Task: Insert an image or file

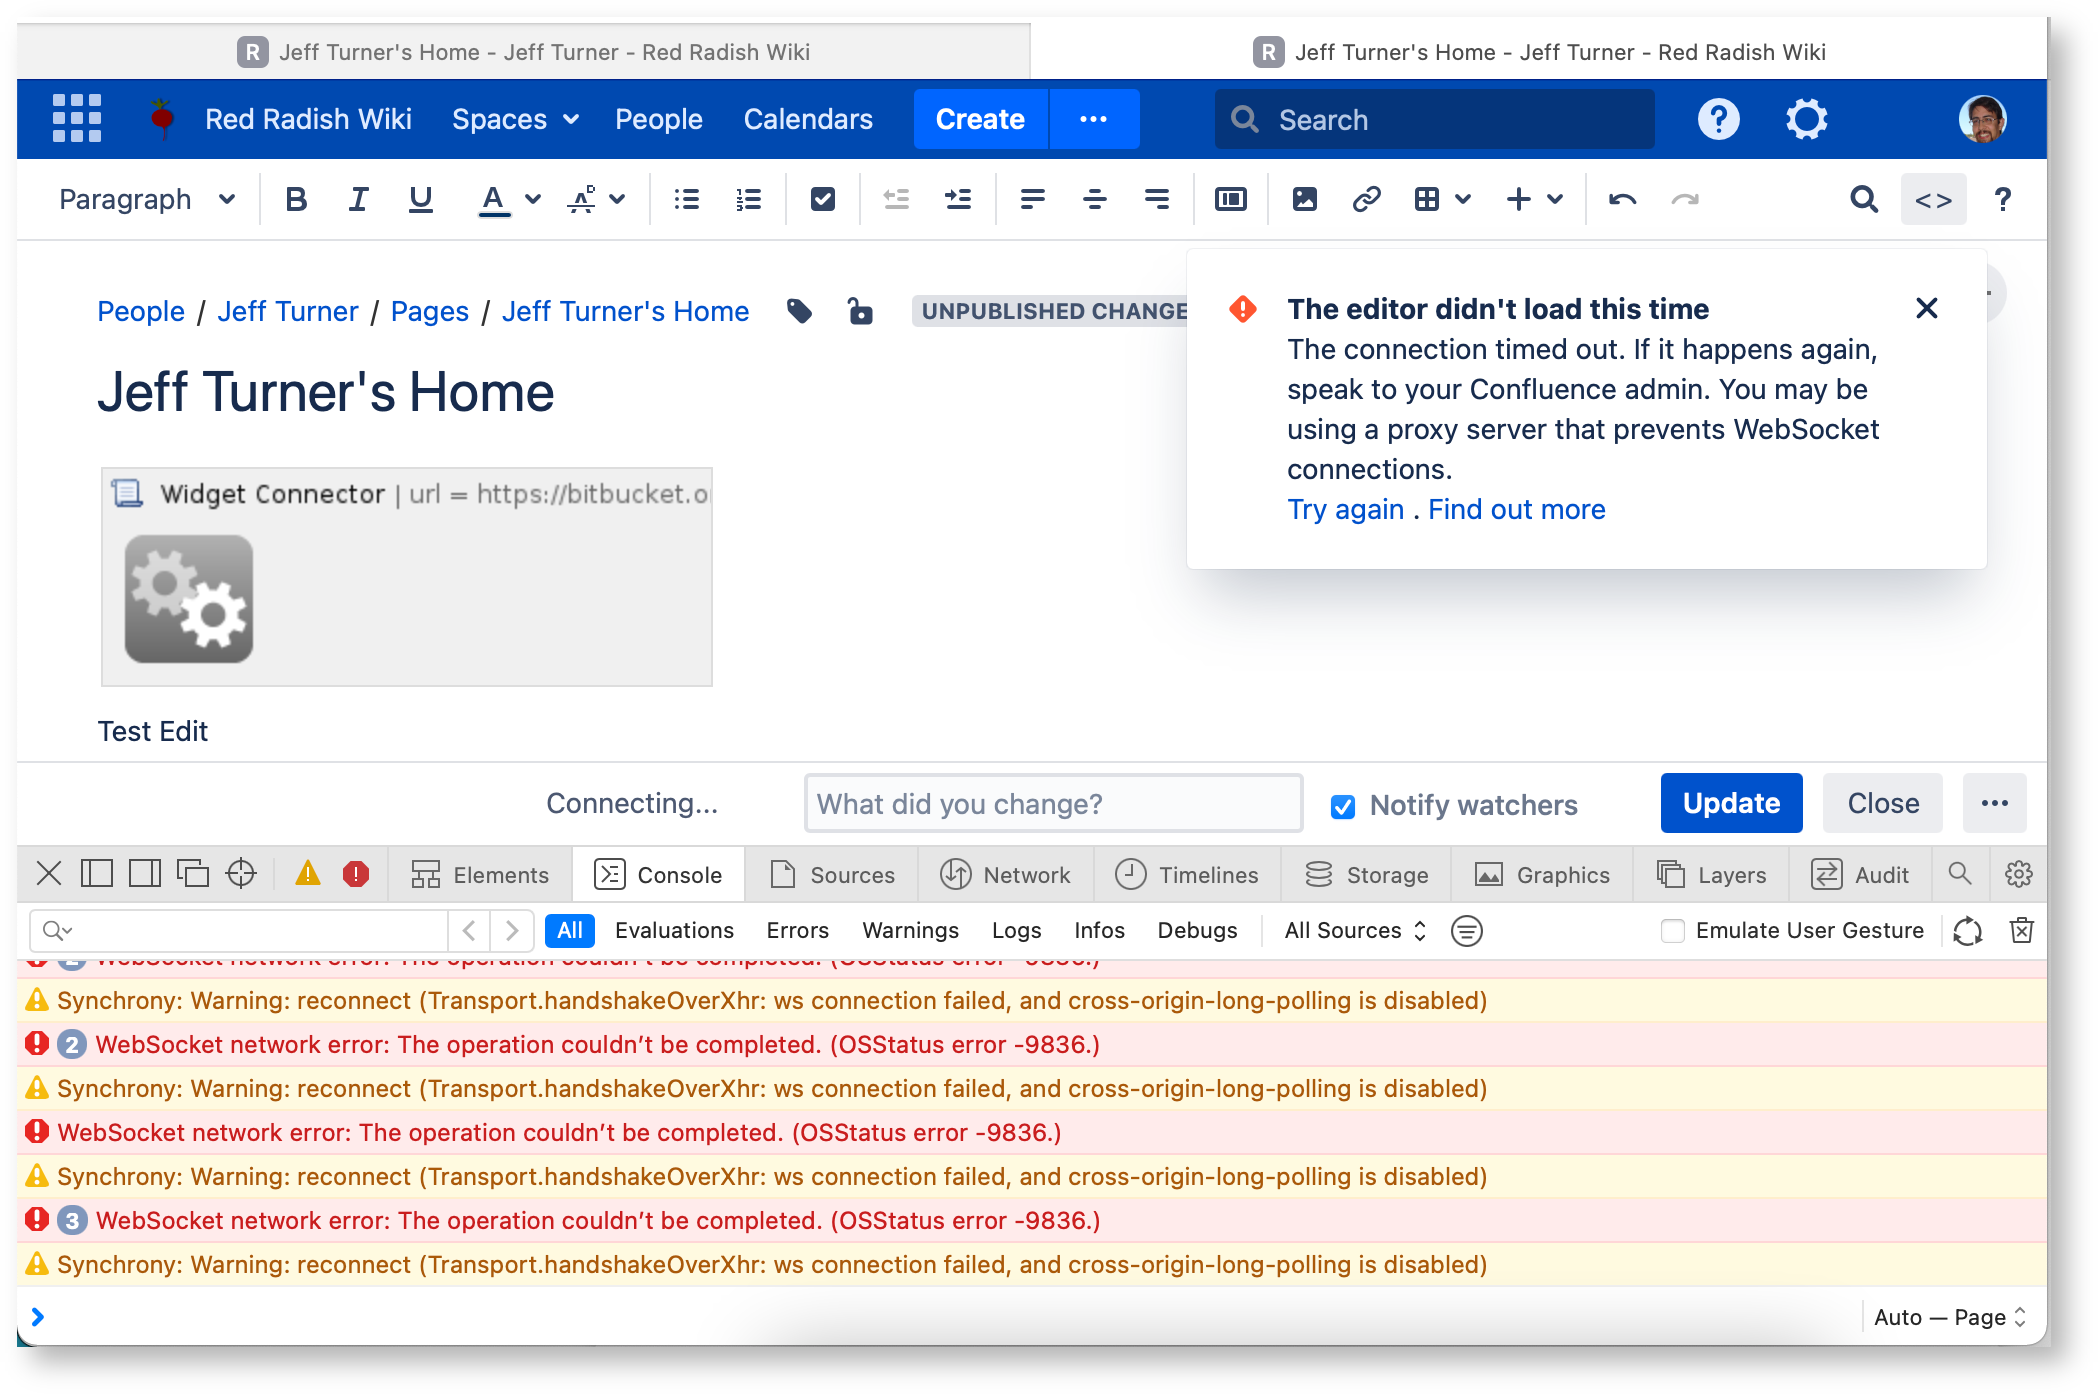Action: [1304, 199]
